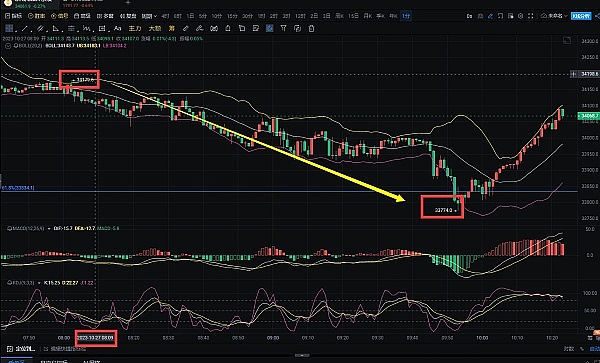Toggle the % percent scale option
This screenshot has height=363, width=600.
click(582, 349)
